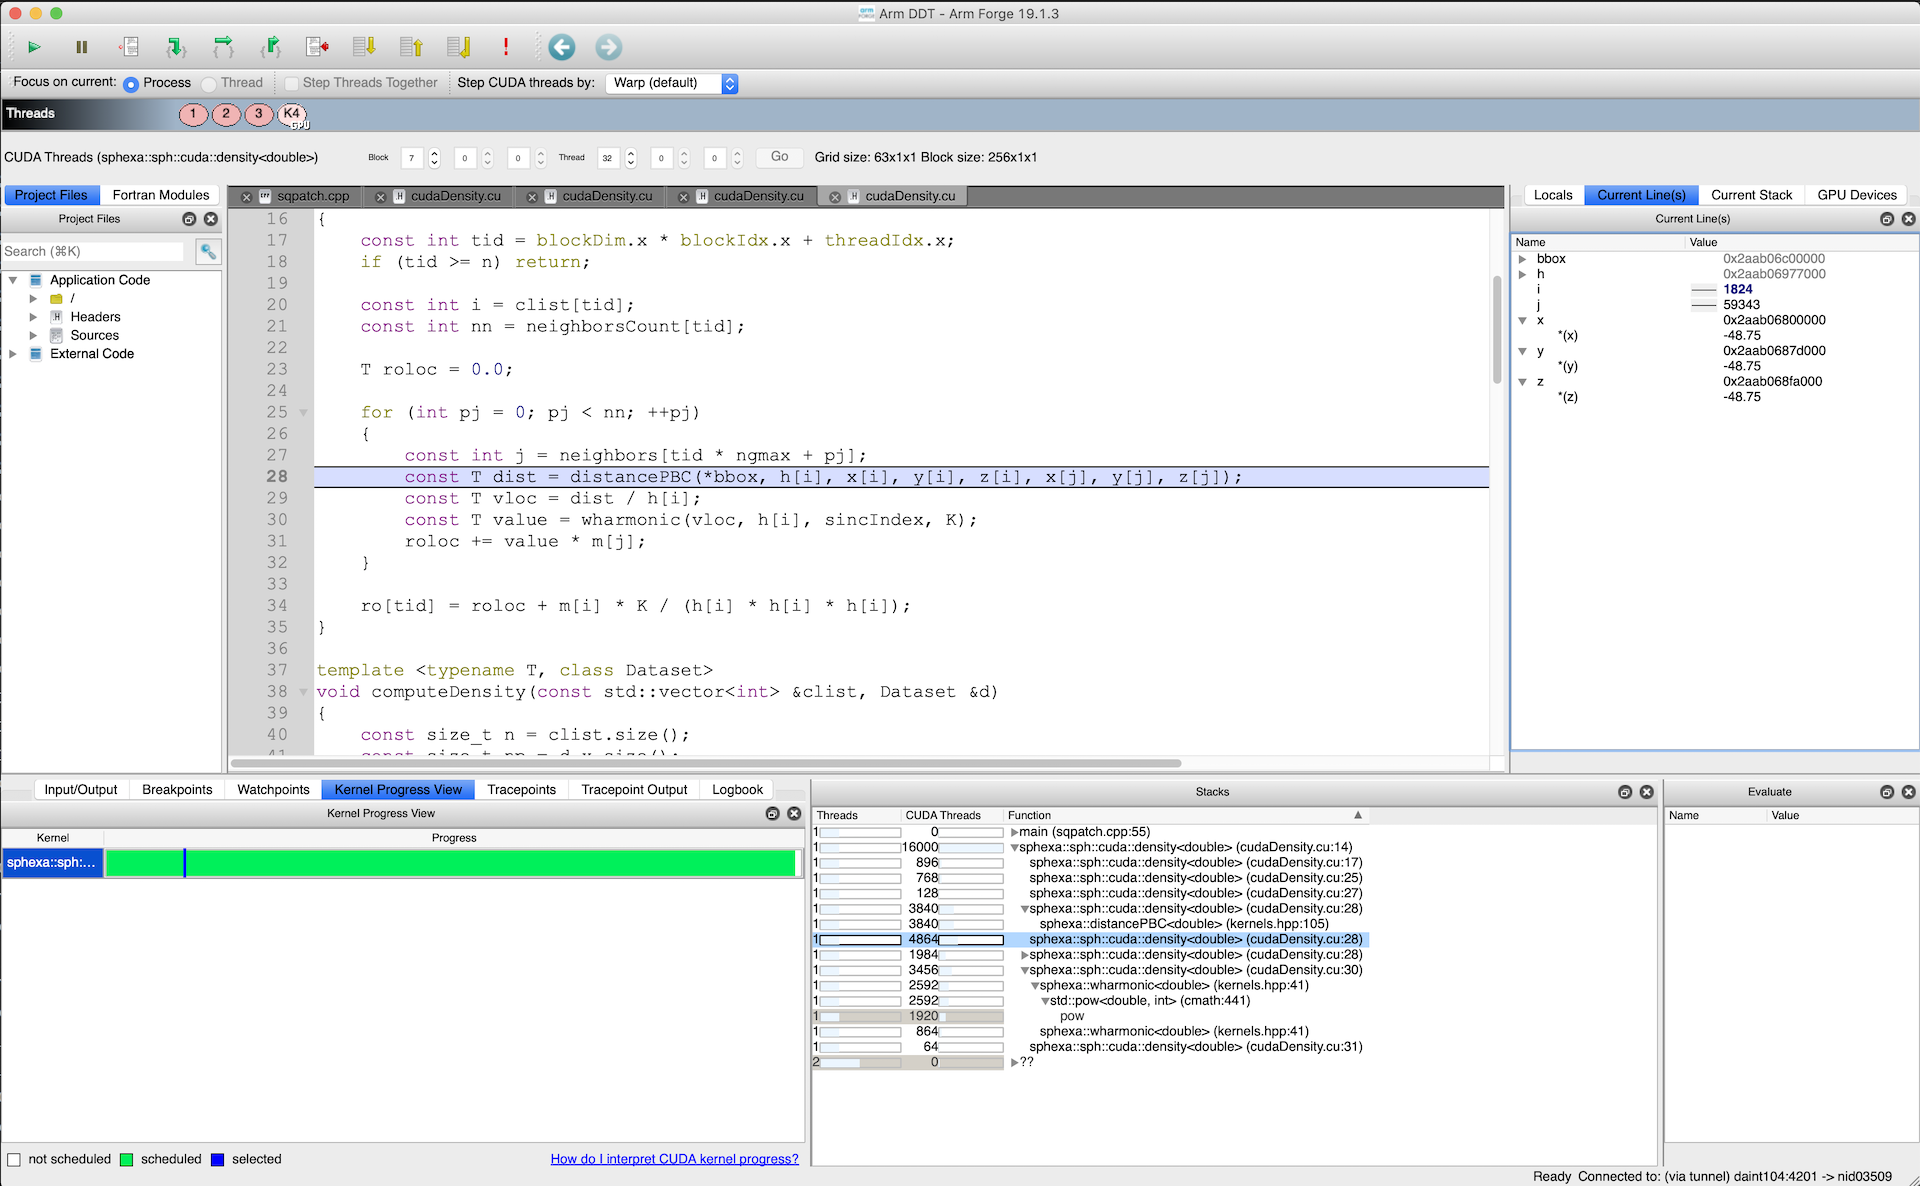Switch to the Breakpoints tab
Screen dimensions: 1920x1186
click(x=177, y=790)
